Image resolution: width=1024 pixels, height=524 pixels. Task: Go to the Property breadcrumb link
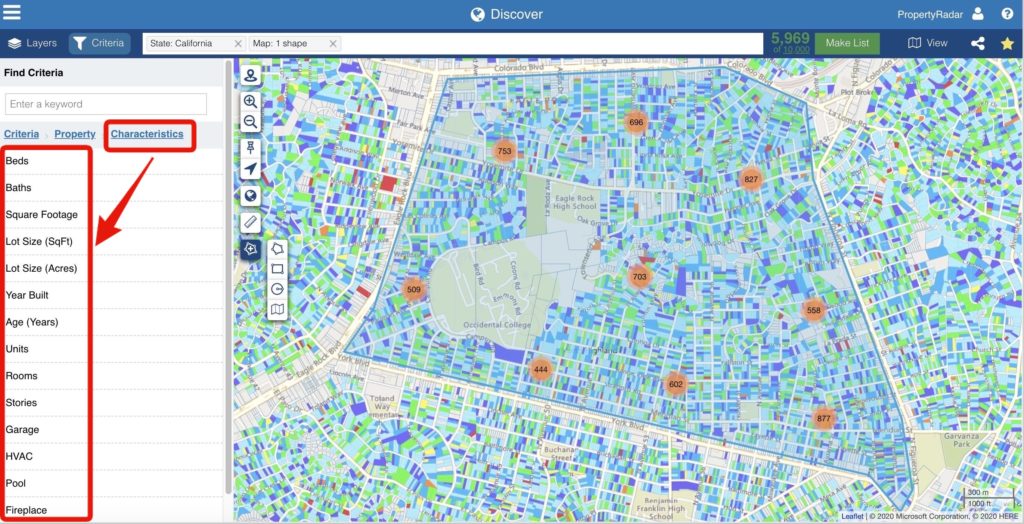tap(75, 134)
